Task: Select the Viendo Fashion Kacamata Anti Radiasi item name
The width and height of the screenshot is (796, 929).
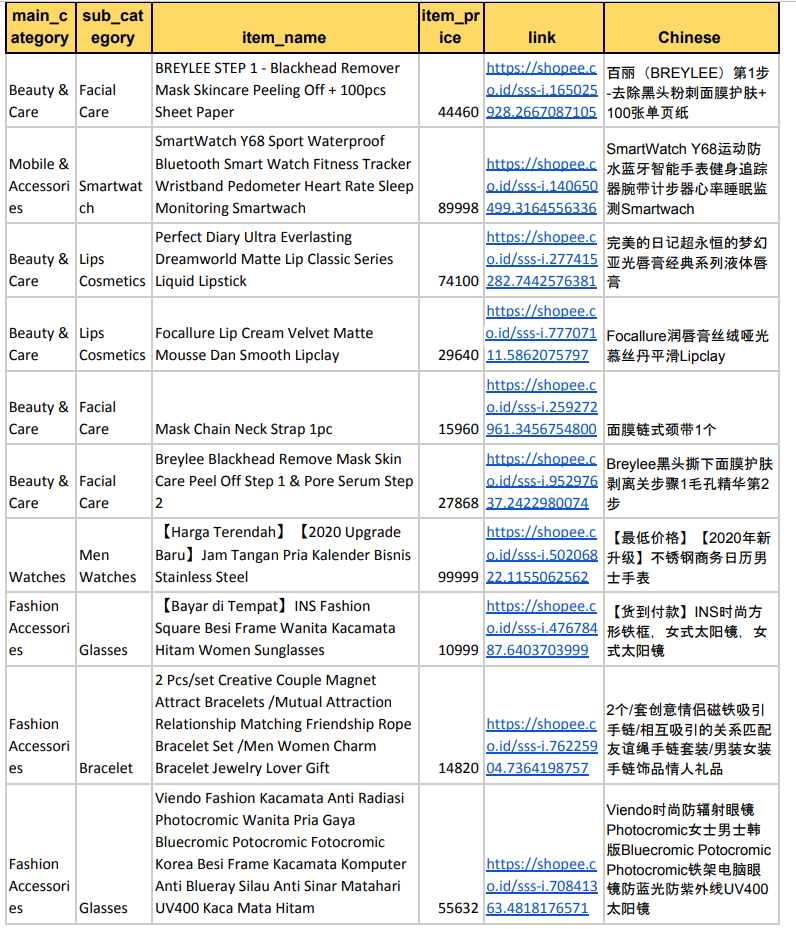Action: (285, 853)
